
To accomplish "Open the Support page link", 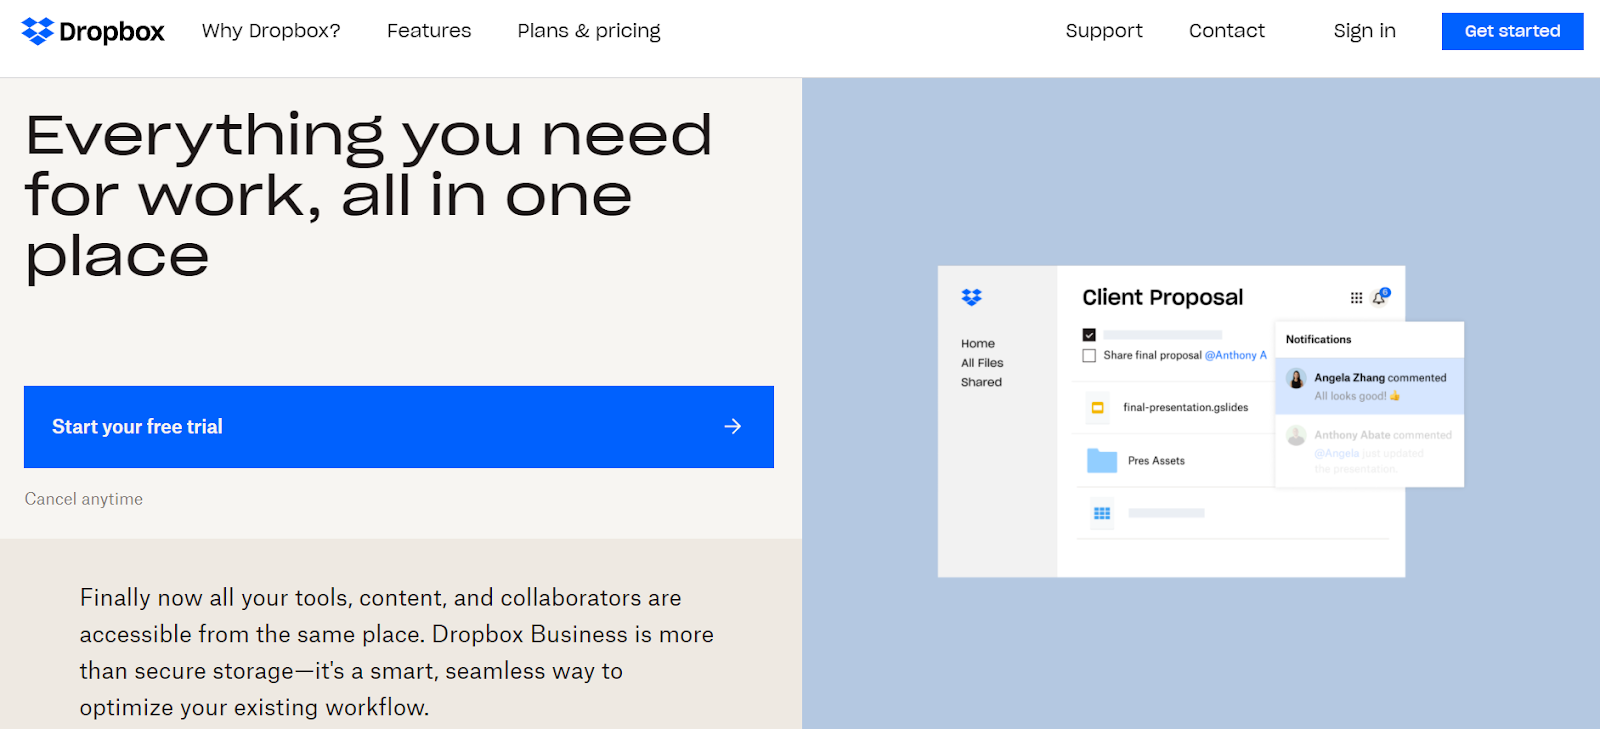I will pyautogui.click(x=1104, y=31).
